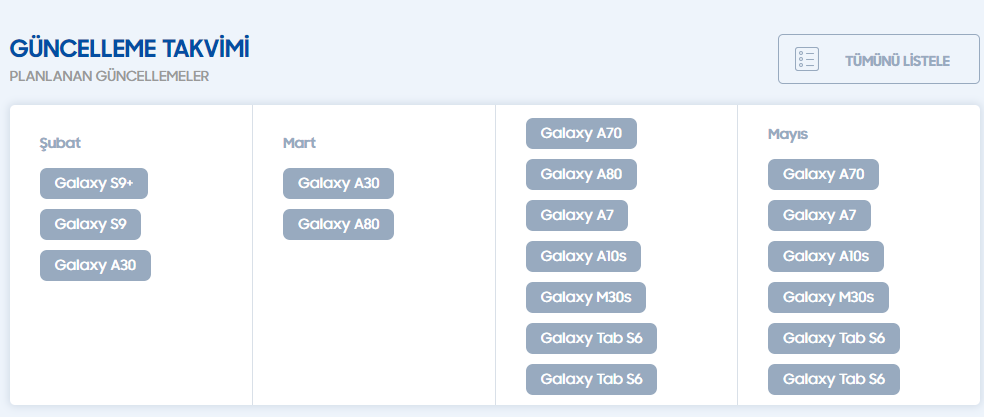Select Galaxy A30 under Mart
The image size is (984, 417).
338,184
